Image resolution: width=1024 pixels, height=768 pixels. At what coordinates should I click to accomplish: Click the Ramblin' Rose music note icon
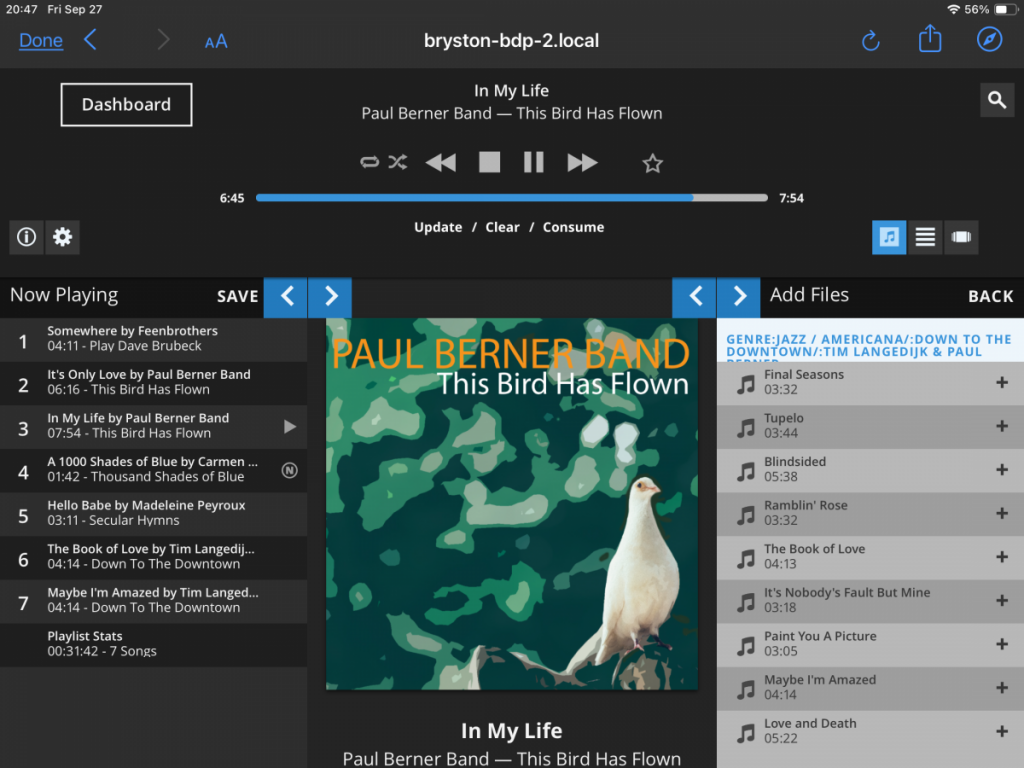pos(746,515)
